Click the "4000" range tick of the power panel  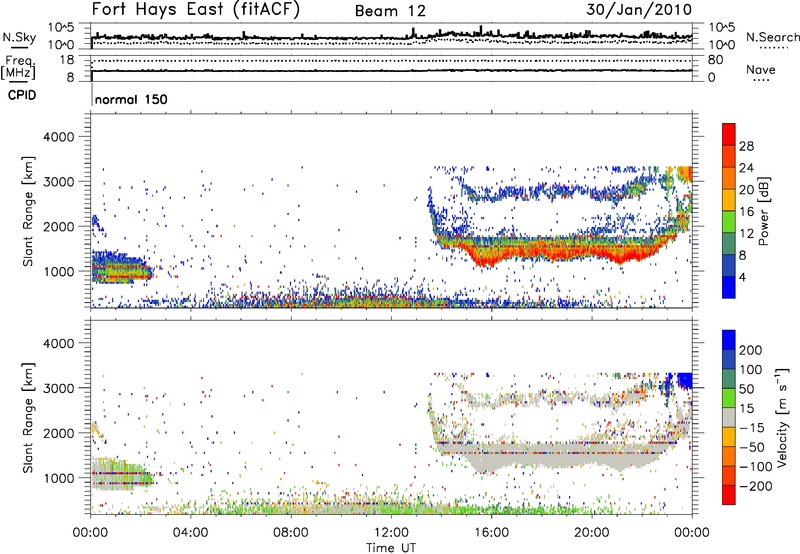(59, 137)
